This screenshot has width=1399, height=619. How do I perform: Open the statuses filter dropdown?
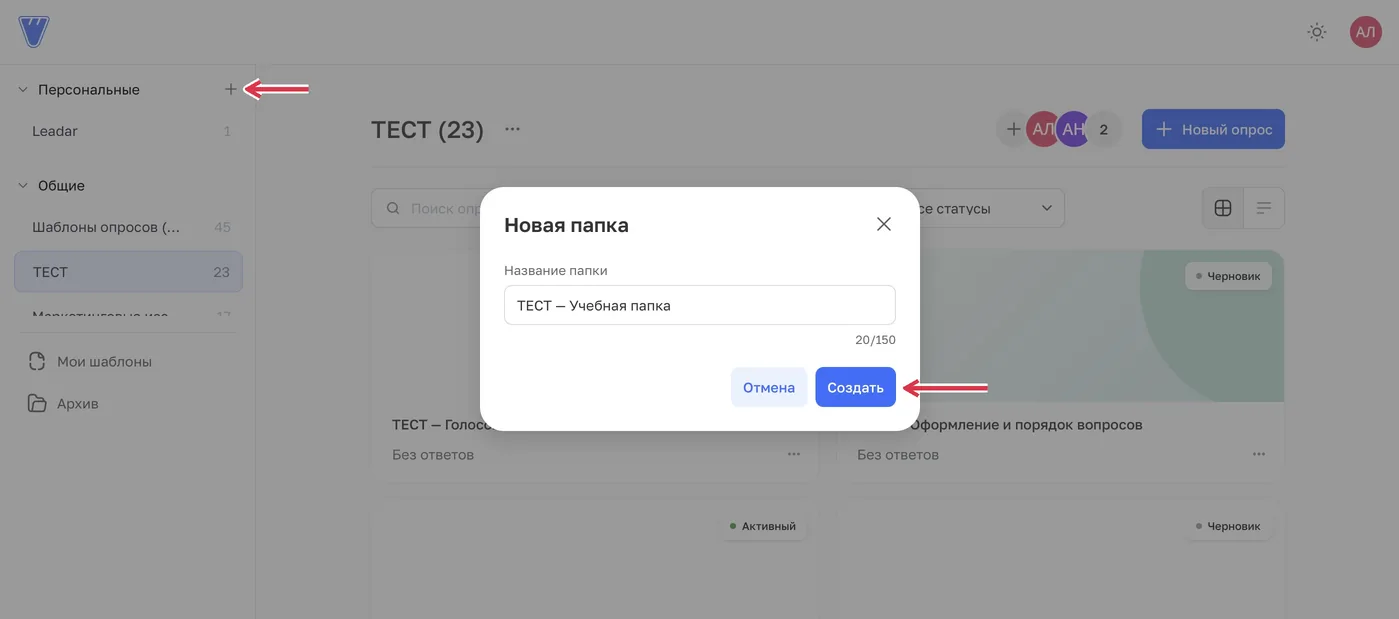[x=990, y=208]
